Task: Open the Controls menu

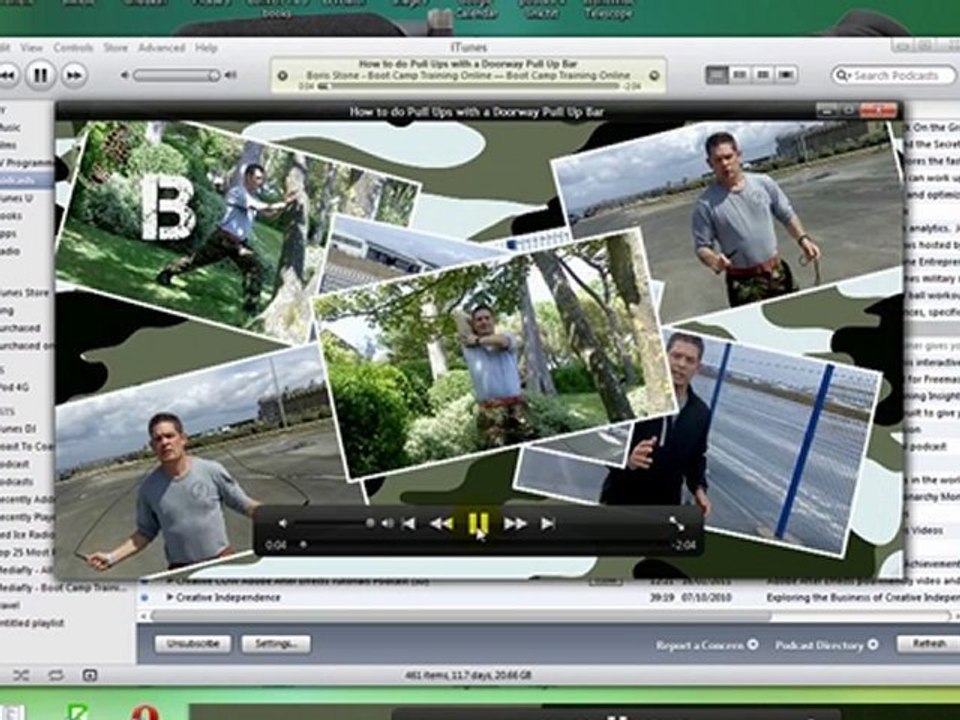Action: pos(73,47)
